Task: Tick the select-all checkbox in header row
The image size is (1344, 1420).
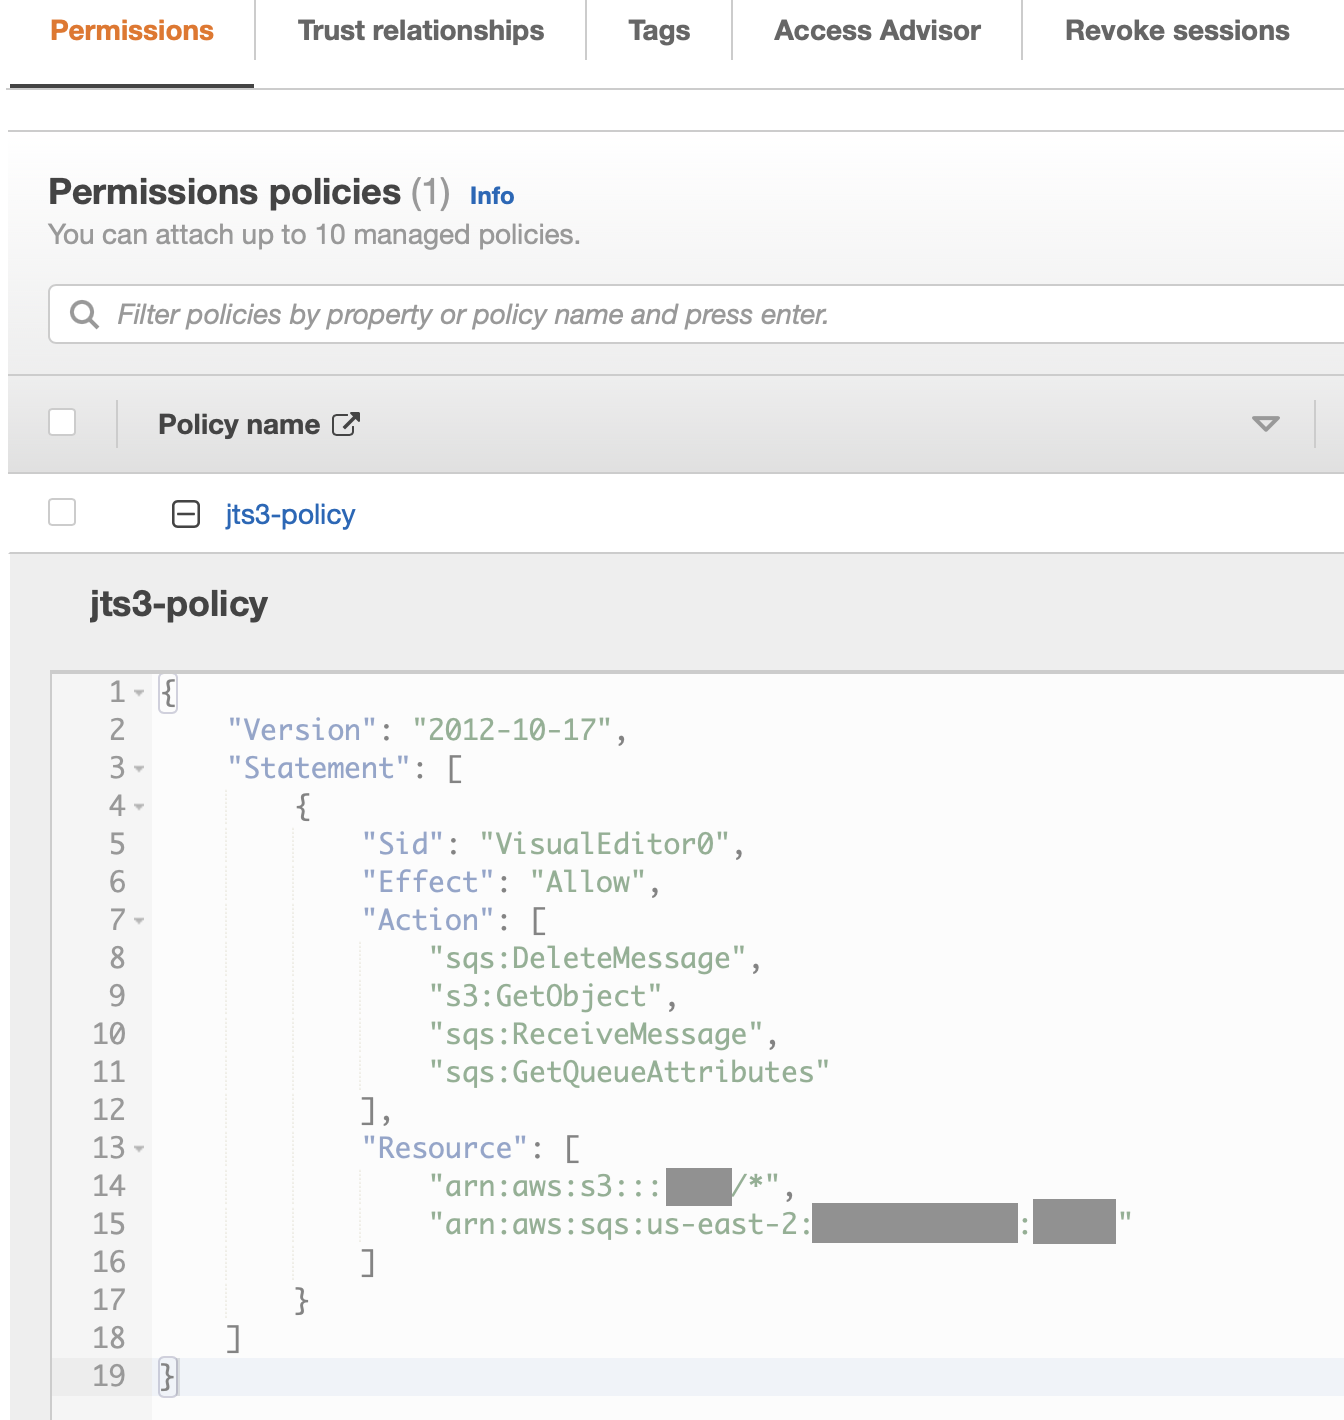Action: coord(62,423)
